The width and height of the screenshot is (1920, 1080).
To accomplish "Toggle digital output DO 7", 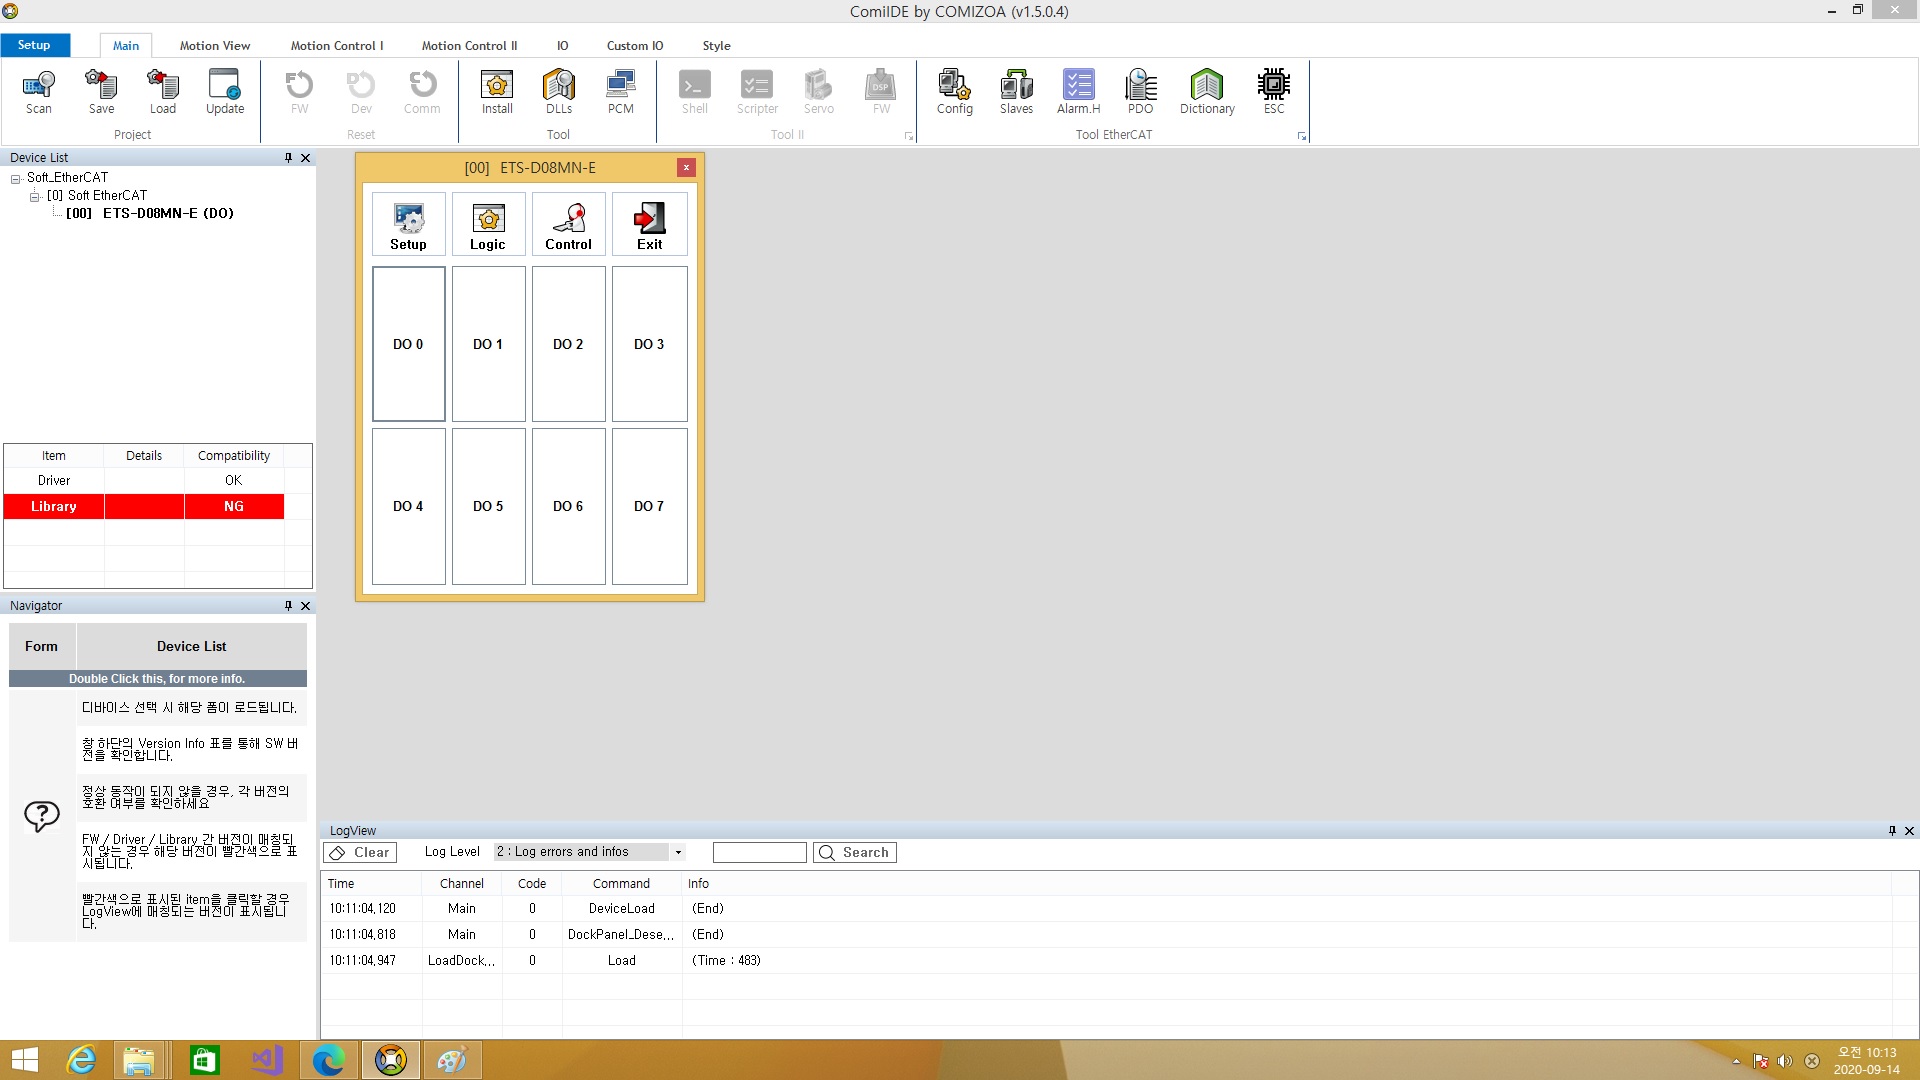I will [649, 506].
